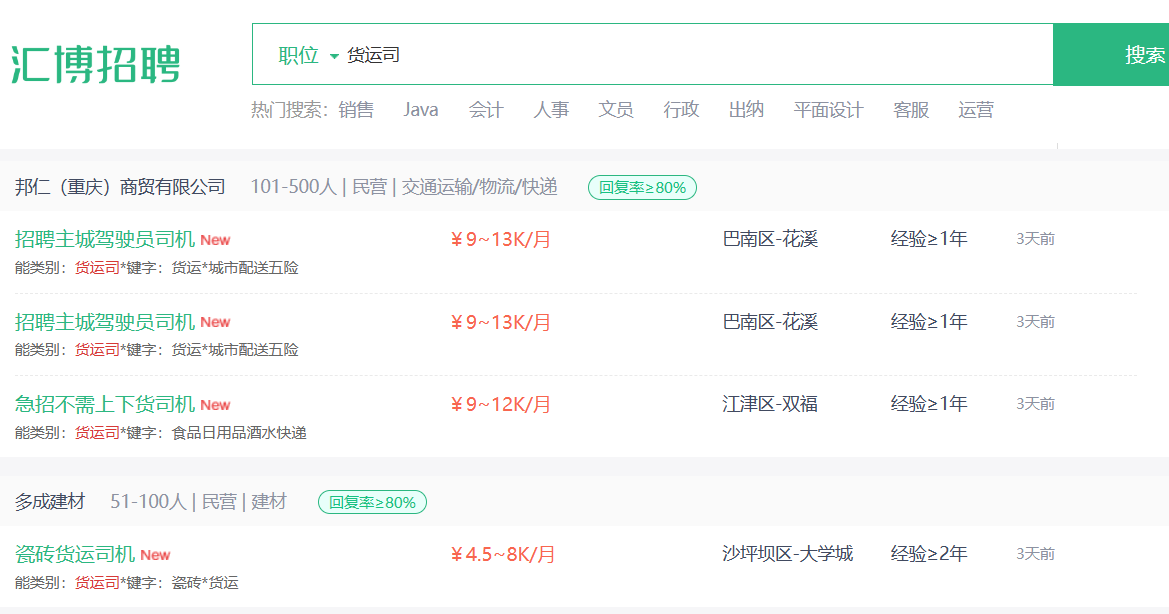Viewport: 1169px width, 614px height.
Task: Select hot search term 客服
Action: [x=911, y=110]
